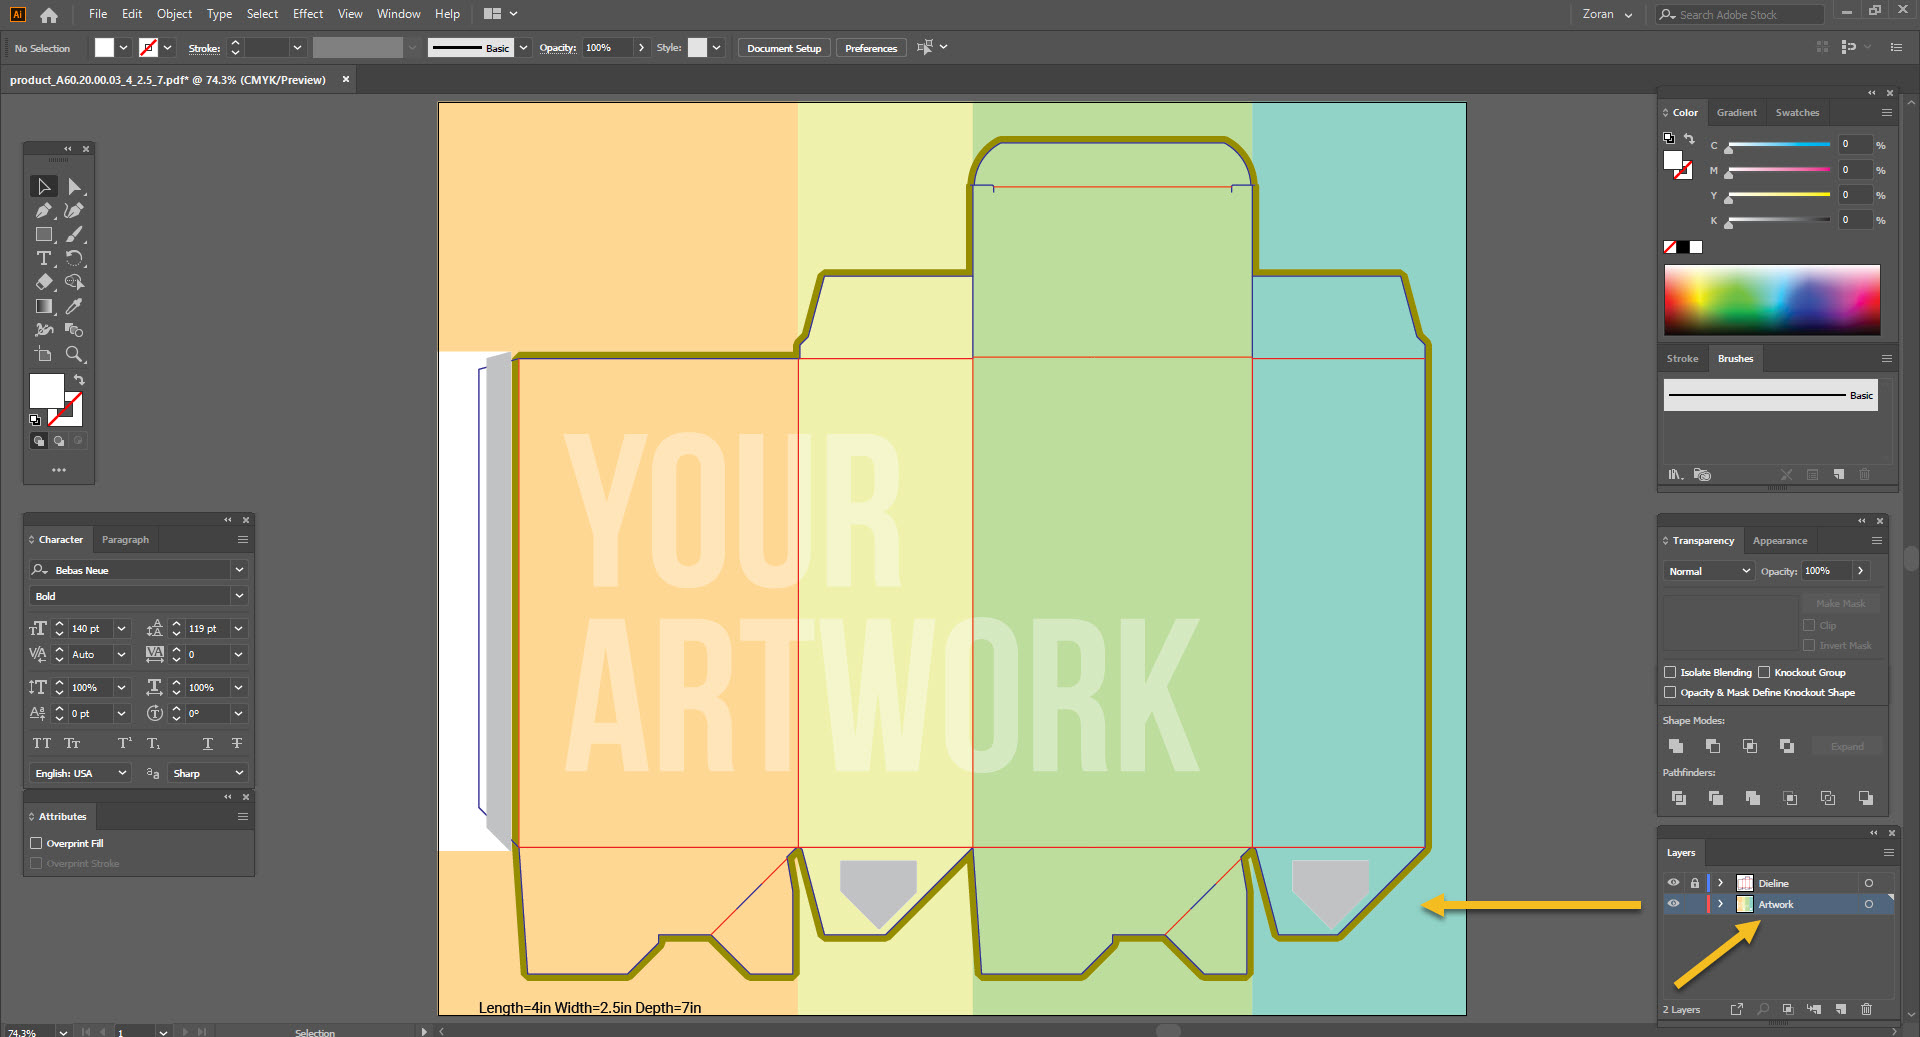Click the control bar Opacity 100% field

click(x=609, y=48)
